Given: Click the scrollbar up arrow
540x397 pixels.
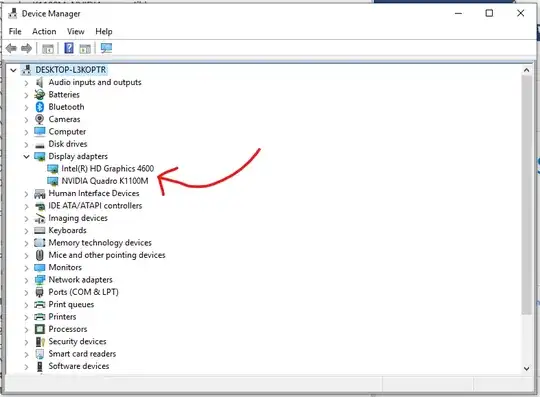Looking at the screenshot, I should pyautogui.click(x=527, y=70).
